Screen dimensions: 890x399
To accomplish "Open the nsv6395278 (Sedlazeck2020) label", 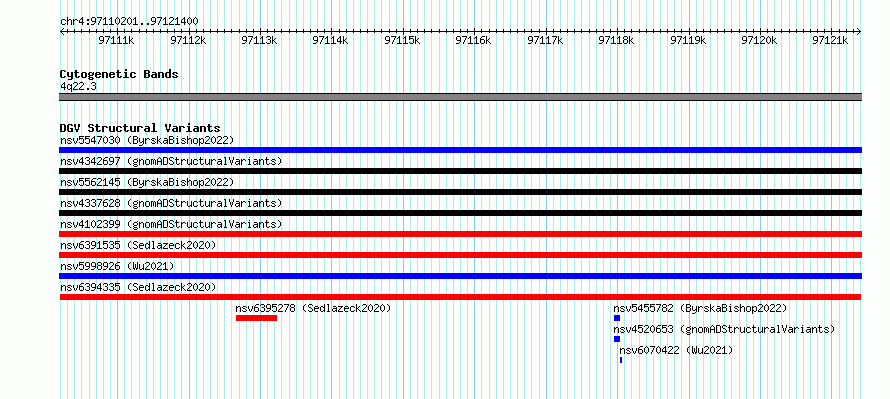I will click(313, 308).
